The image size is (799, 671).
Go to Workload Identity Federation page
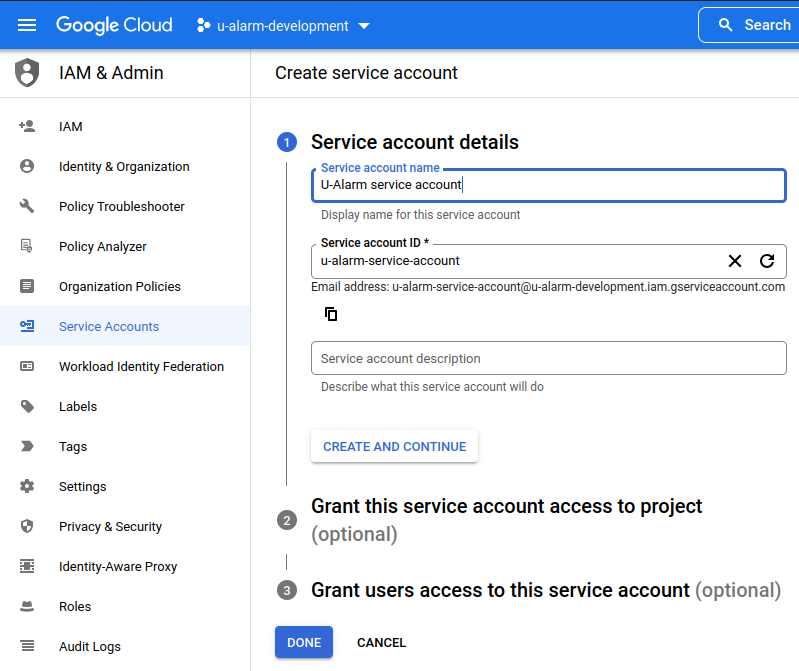click(141, 366)
